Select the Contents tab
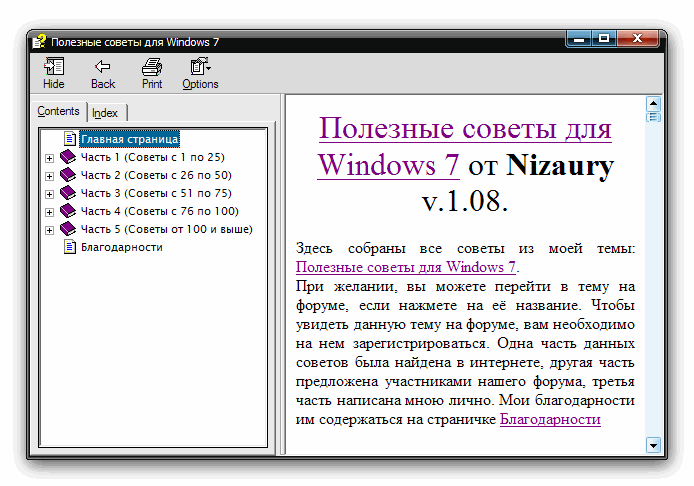Viewport: 694px width, 486px height. 59,111
